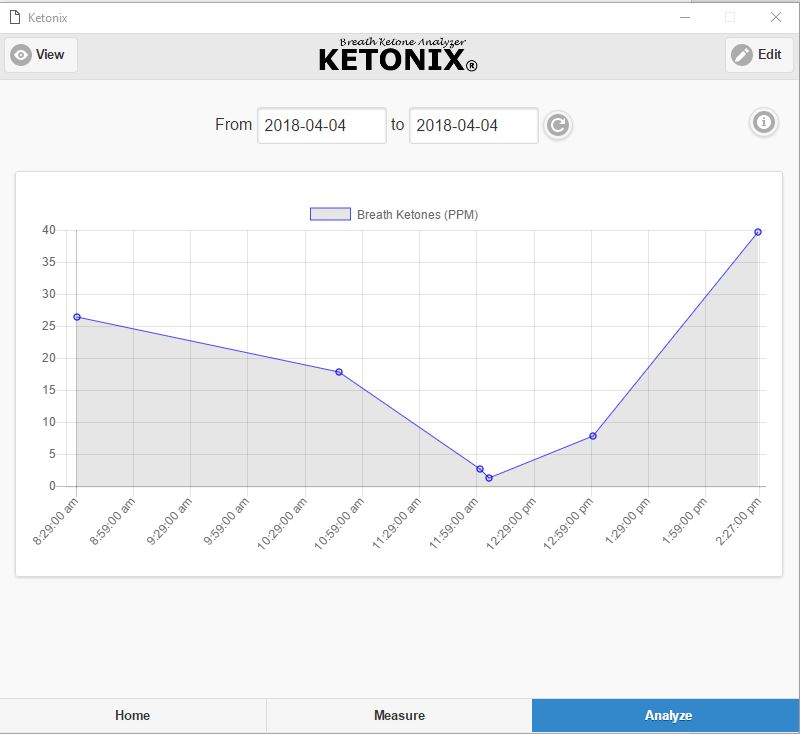Click the Edit pencil button
The image size is (800, 734).
coord(759,55)
